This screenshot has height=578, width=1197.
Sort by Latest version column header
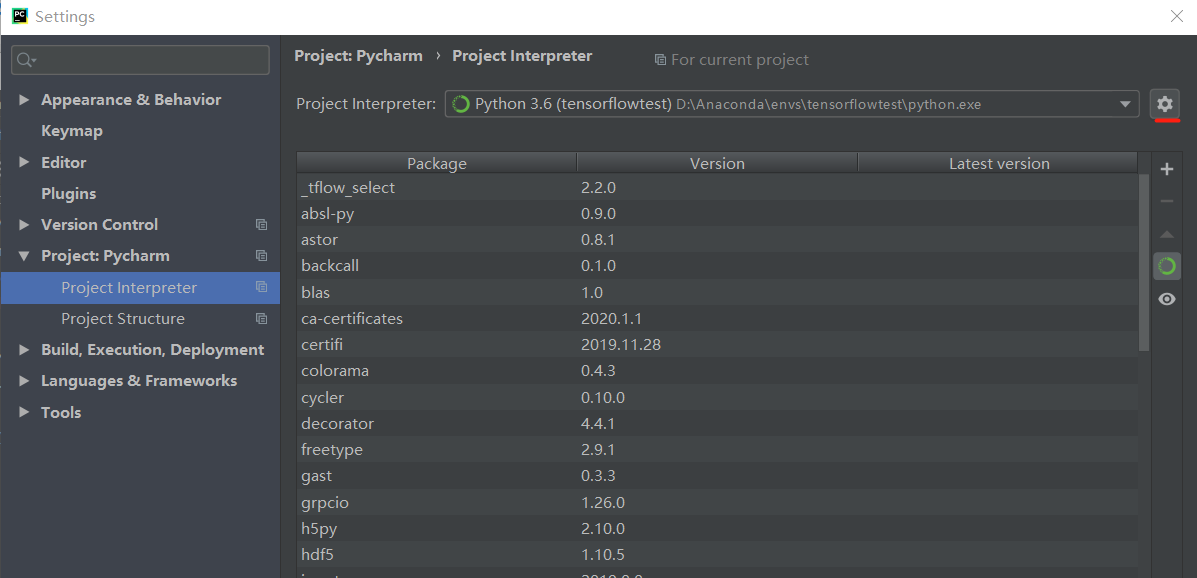coord(999,163)
